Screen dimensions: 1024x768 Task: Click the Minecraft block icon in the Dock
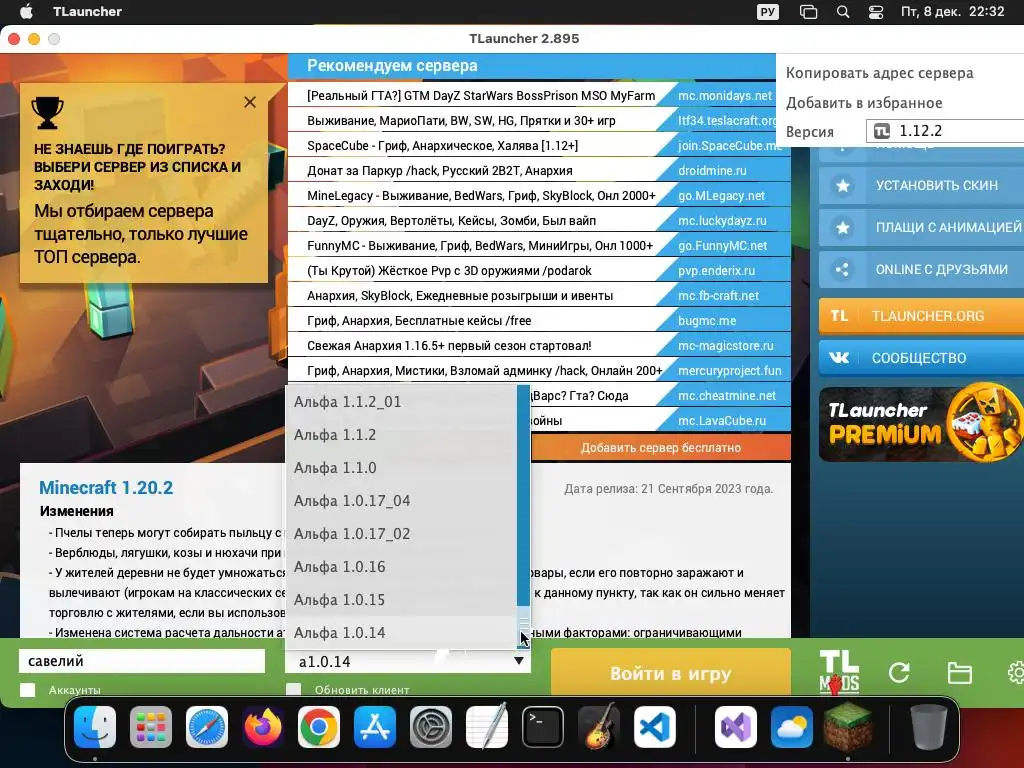tap(847, 727)
